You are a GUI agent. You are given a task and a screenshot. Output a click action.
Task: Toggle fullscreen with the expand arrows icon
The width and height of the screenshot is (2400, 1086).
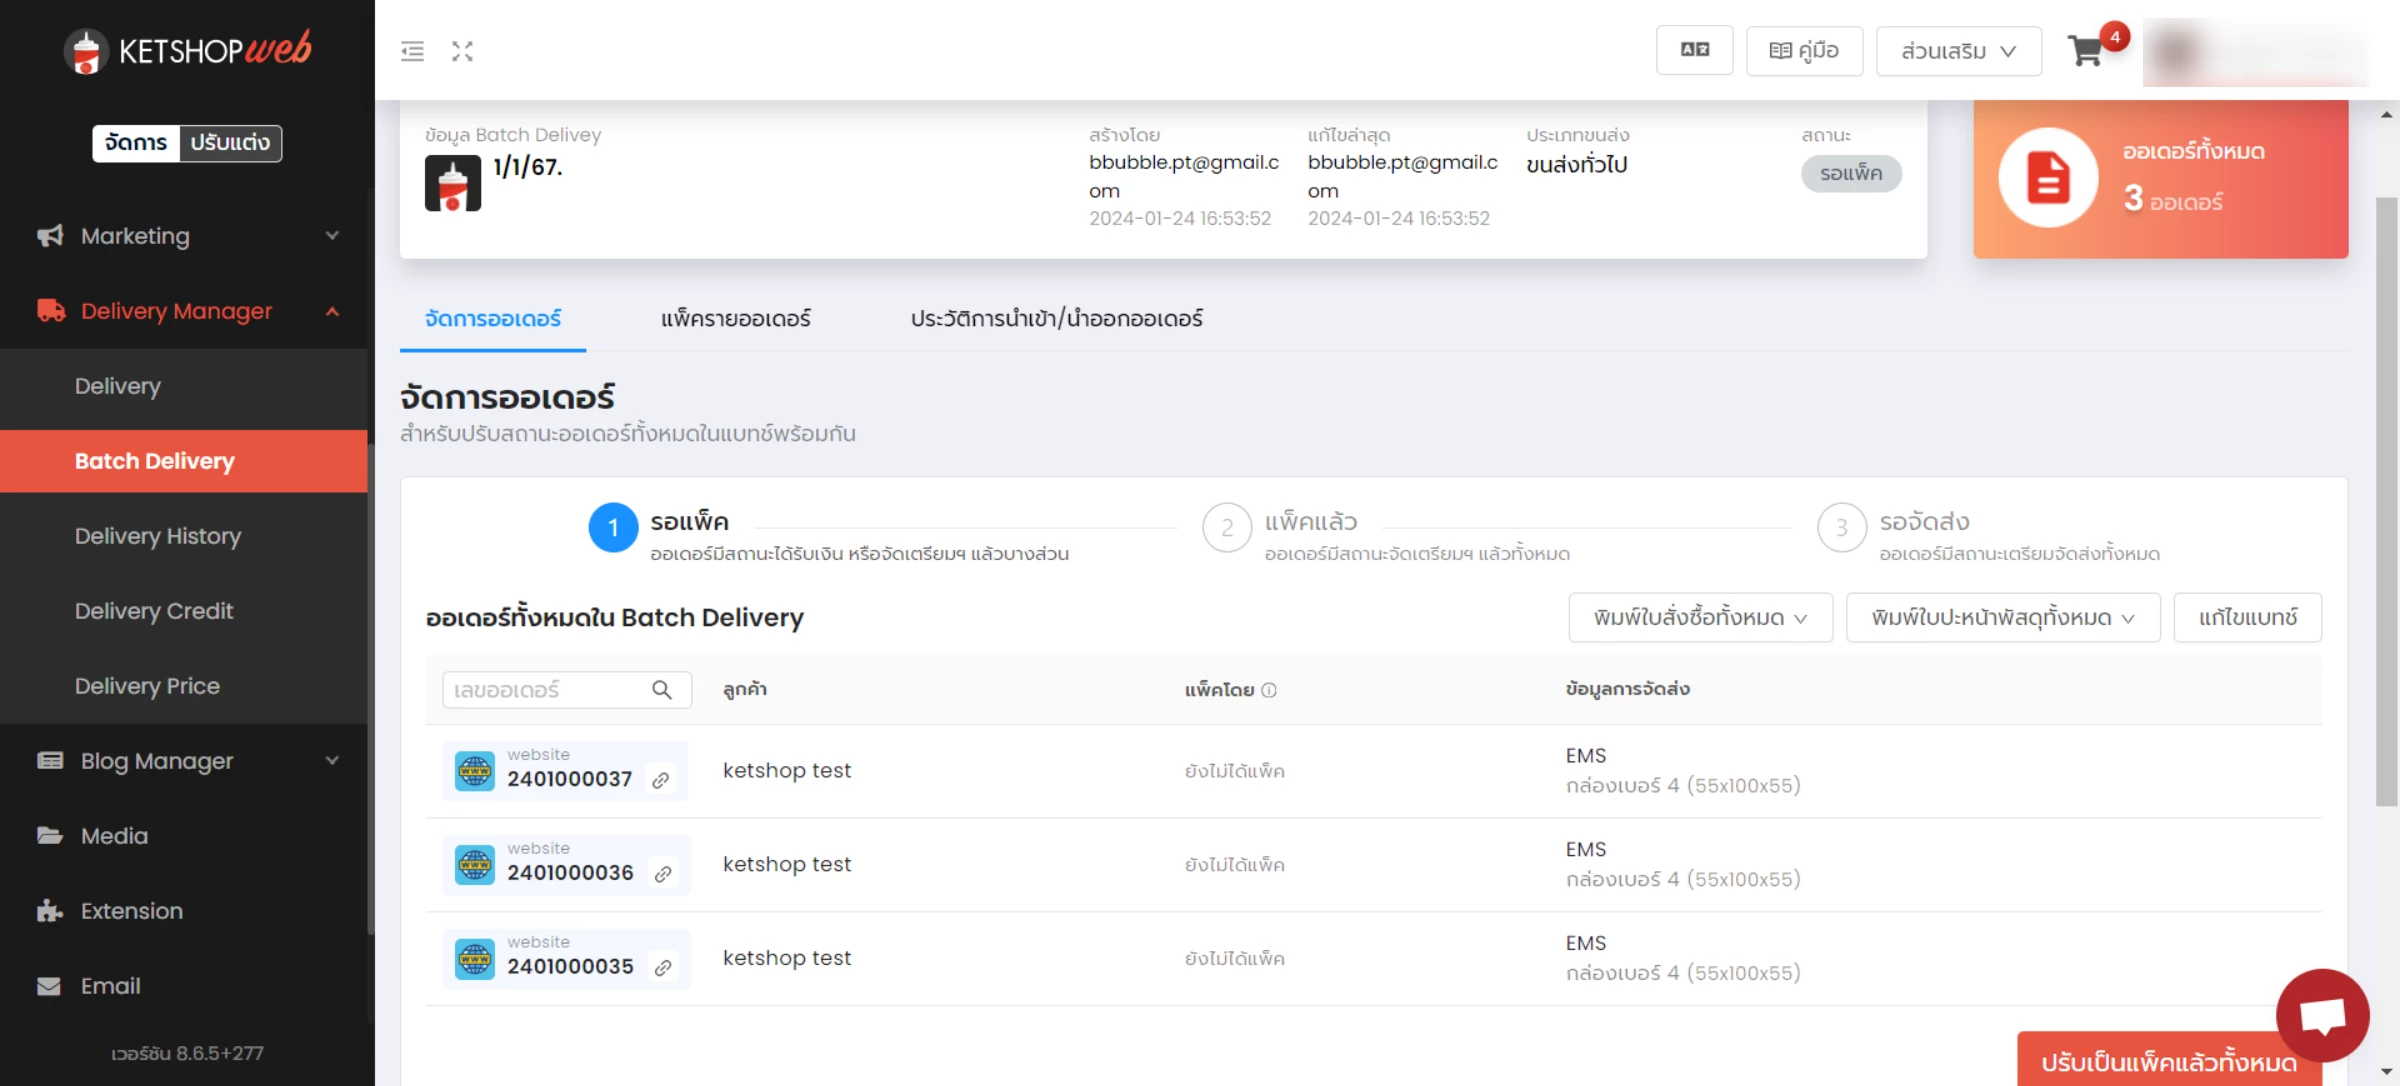(x=462, y=51)
